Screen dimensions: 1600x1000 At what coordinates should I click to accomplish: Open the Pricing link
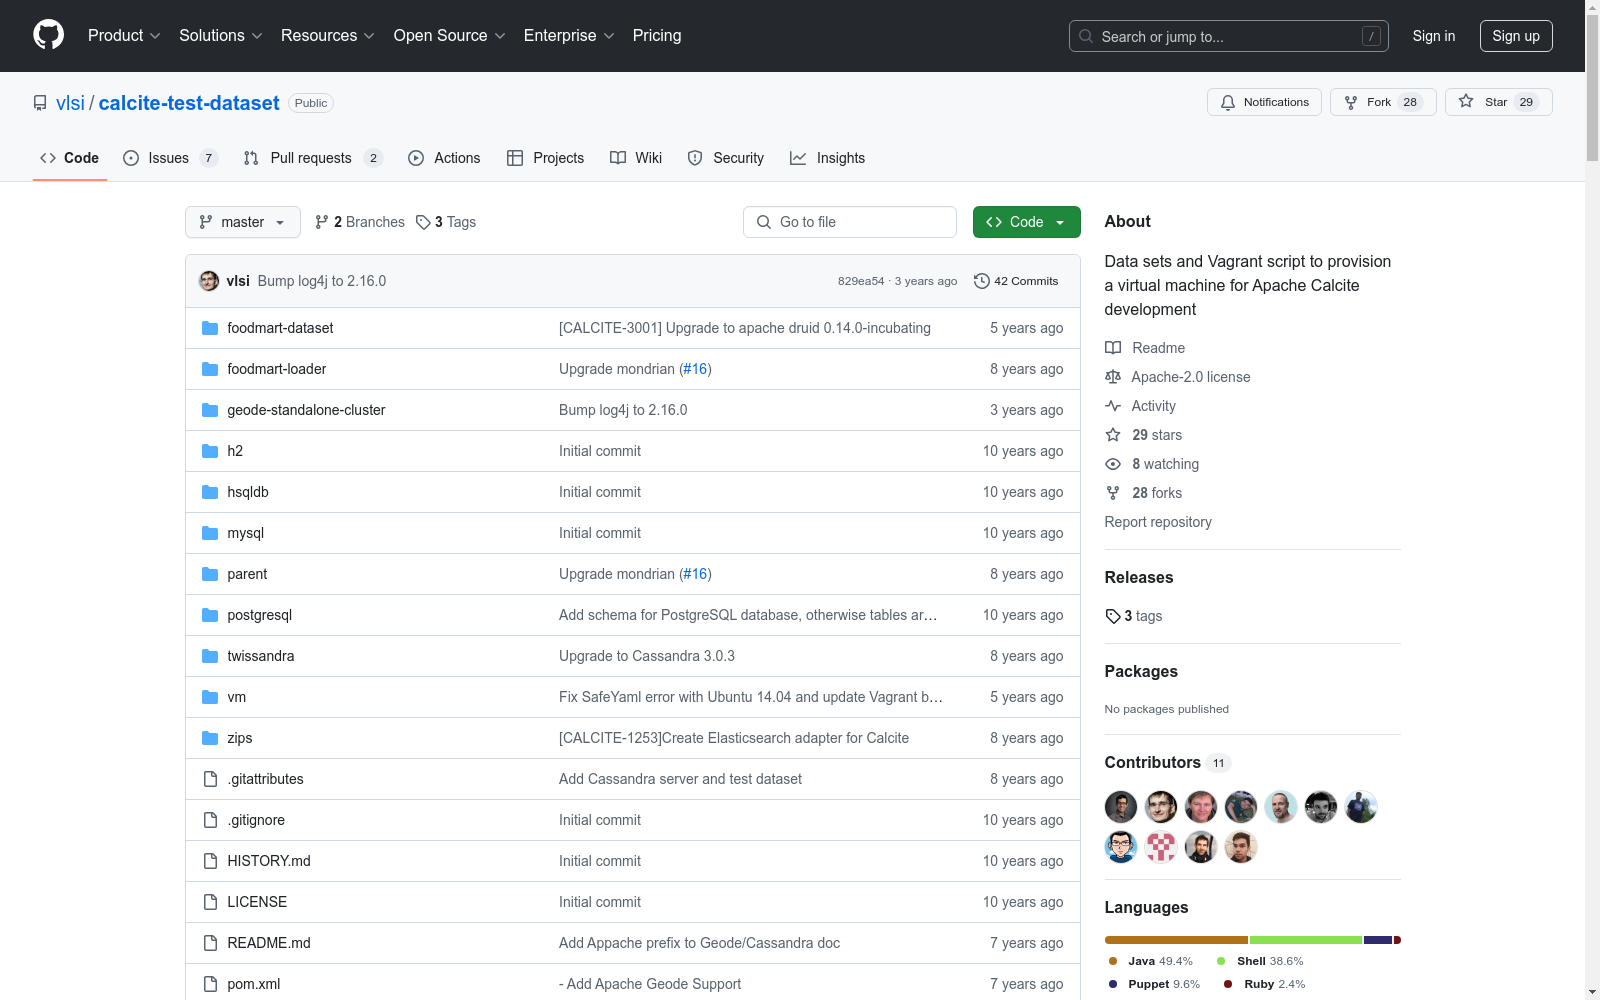point(657,36)
